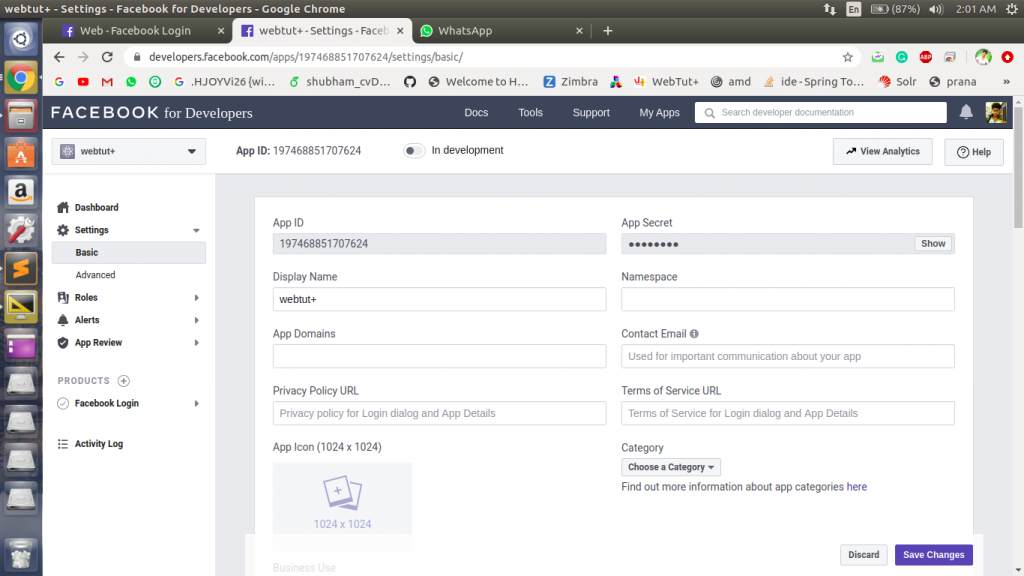This screenshot has height=576, width=1024.
Task: Toggle the In development switch
Action: pyautogui.click(x=413, y=151)
